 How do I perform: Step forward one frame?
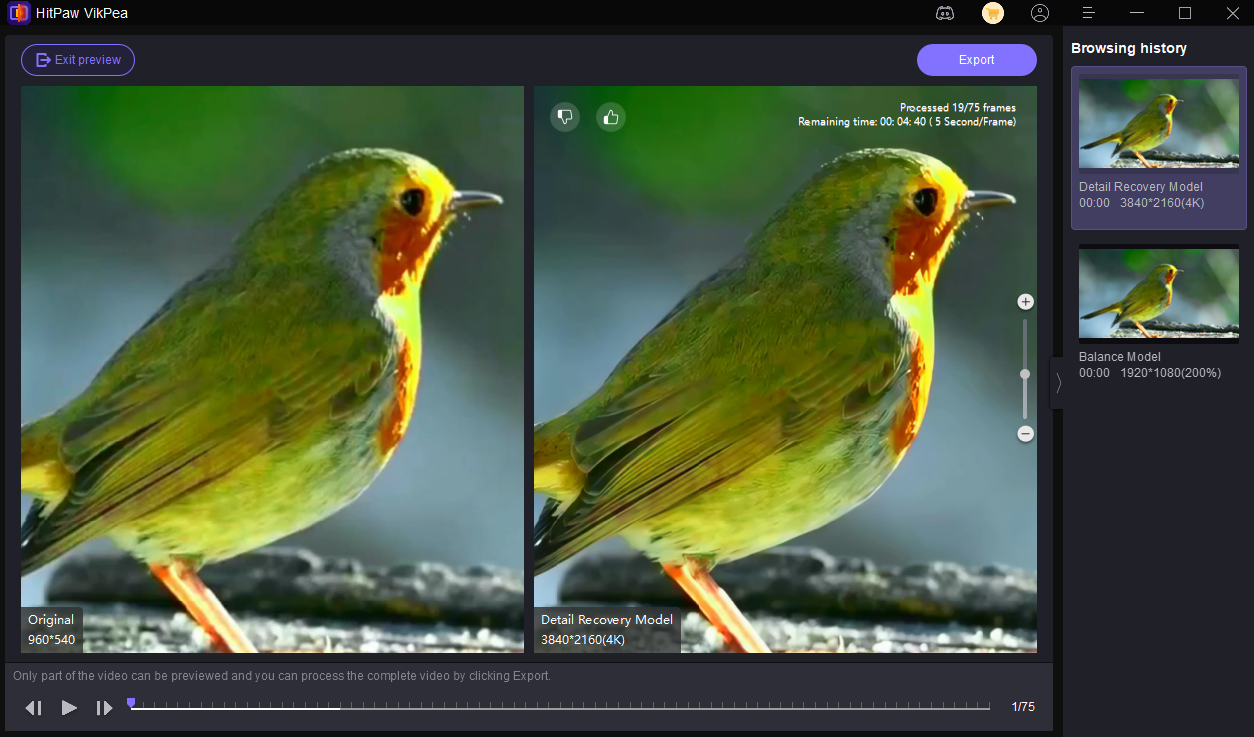104,707
